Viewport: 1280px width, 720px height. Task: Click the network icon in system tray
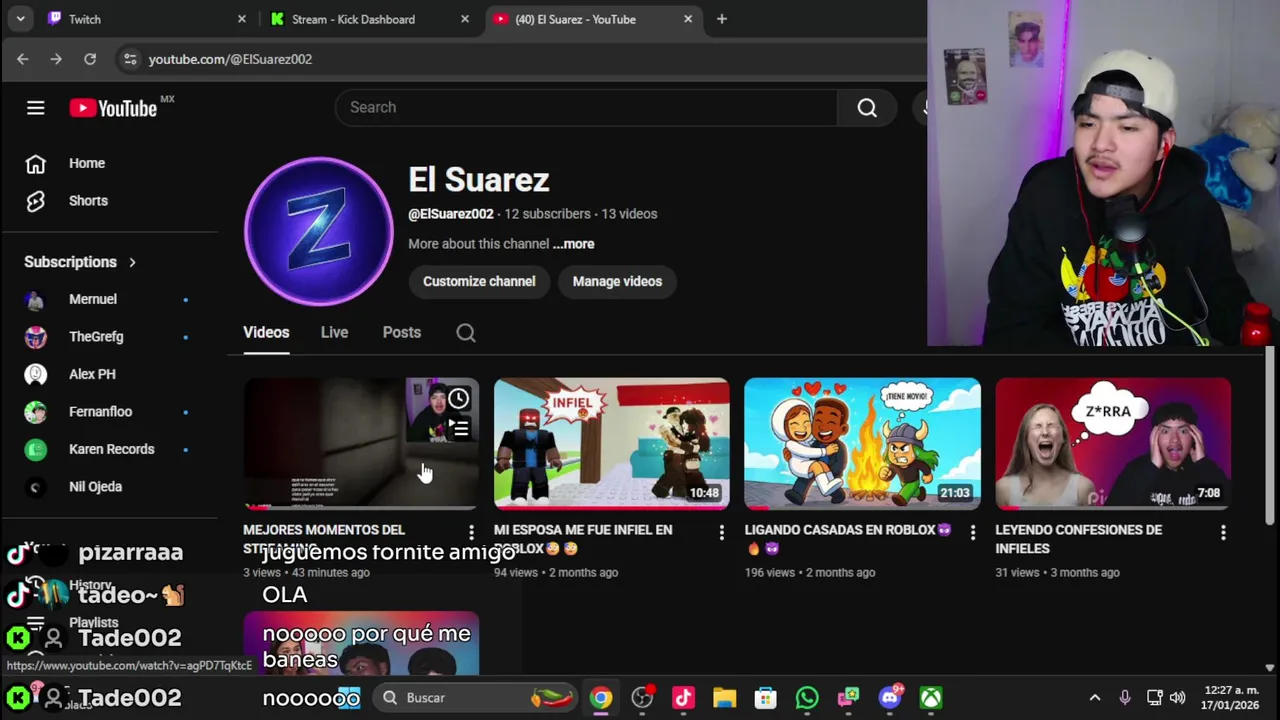click(x=1154, y=698)
